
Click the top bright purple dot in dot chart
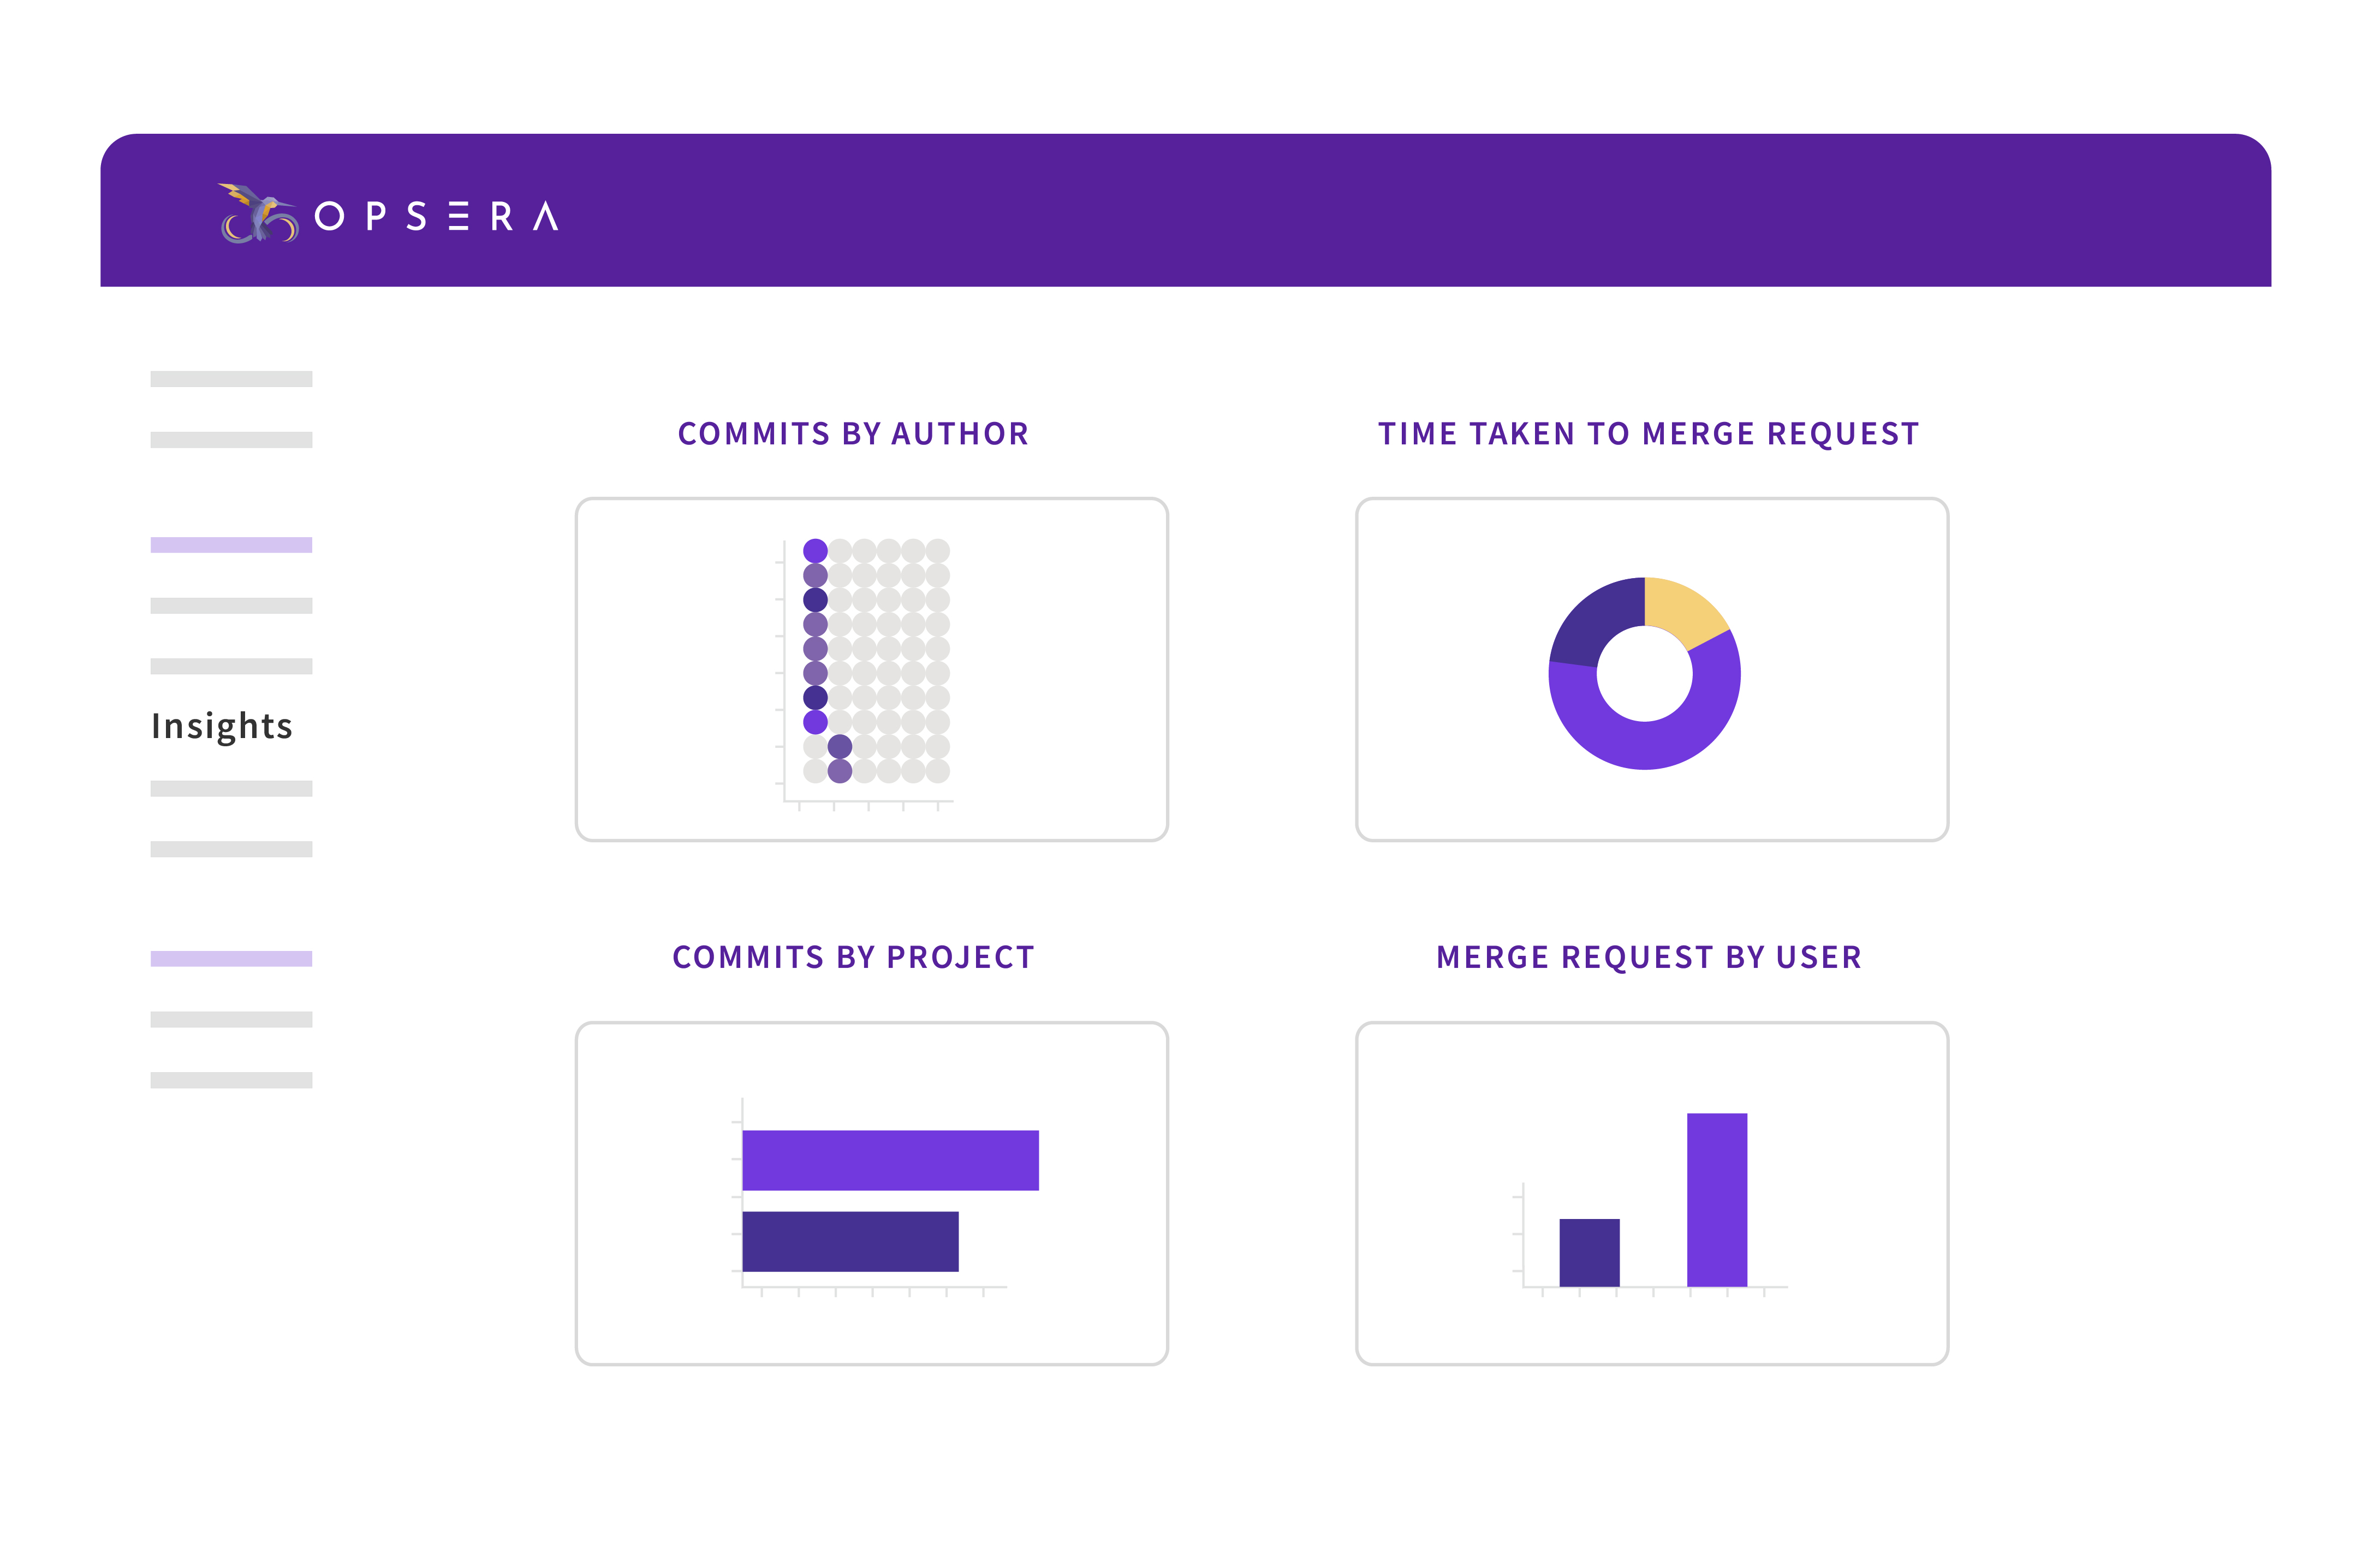click(x=815, y=551)
